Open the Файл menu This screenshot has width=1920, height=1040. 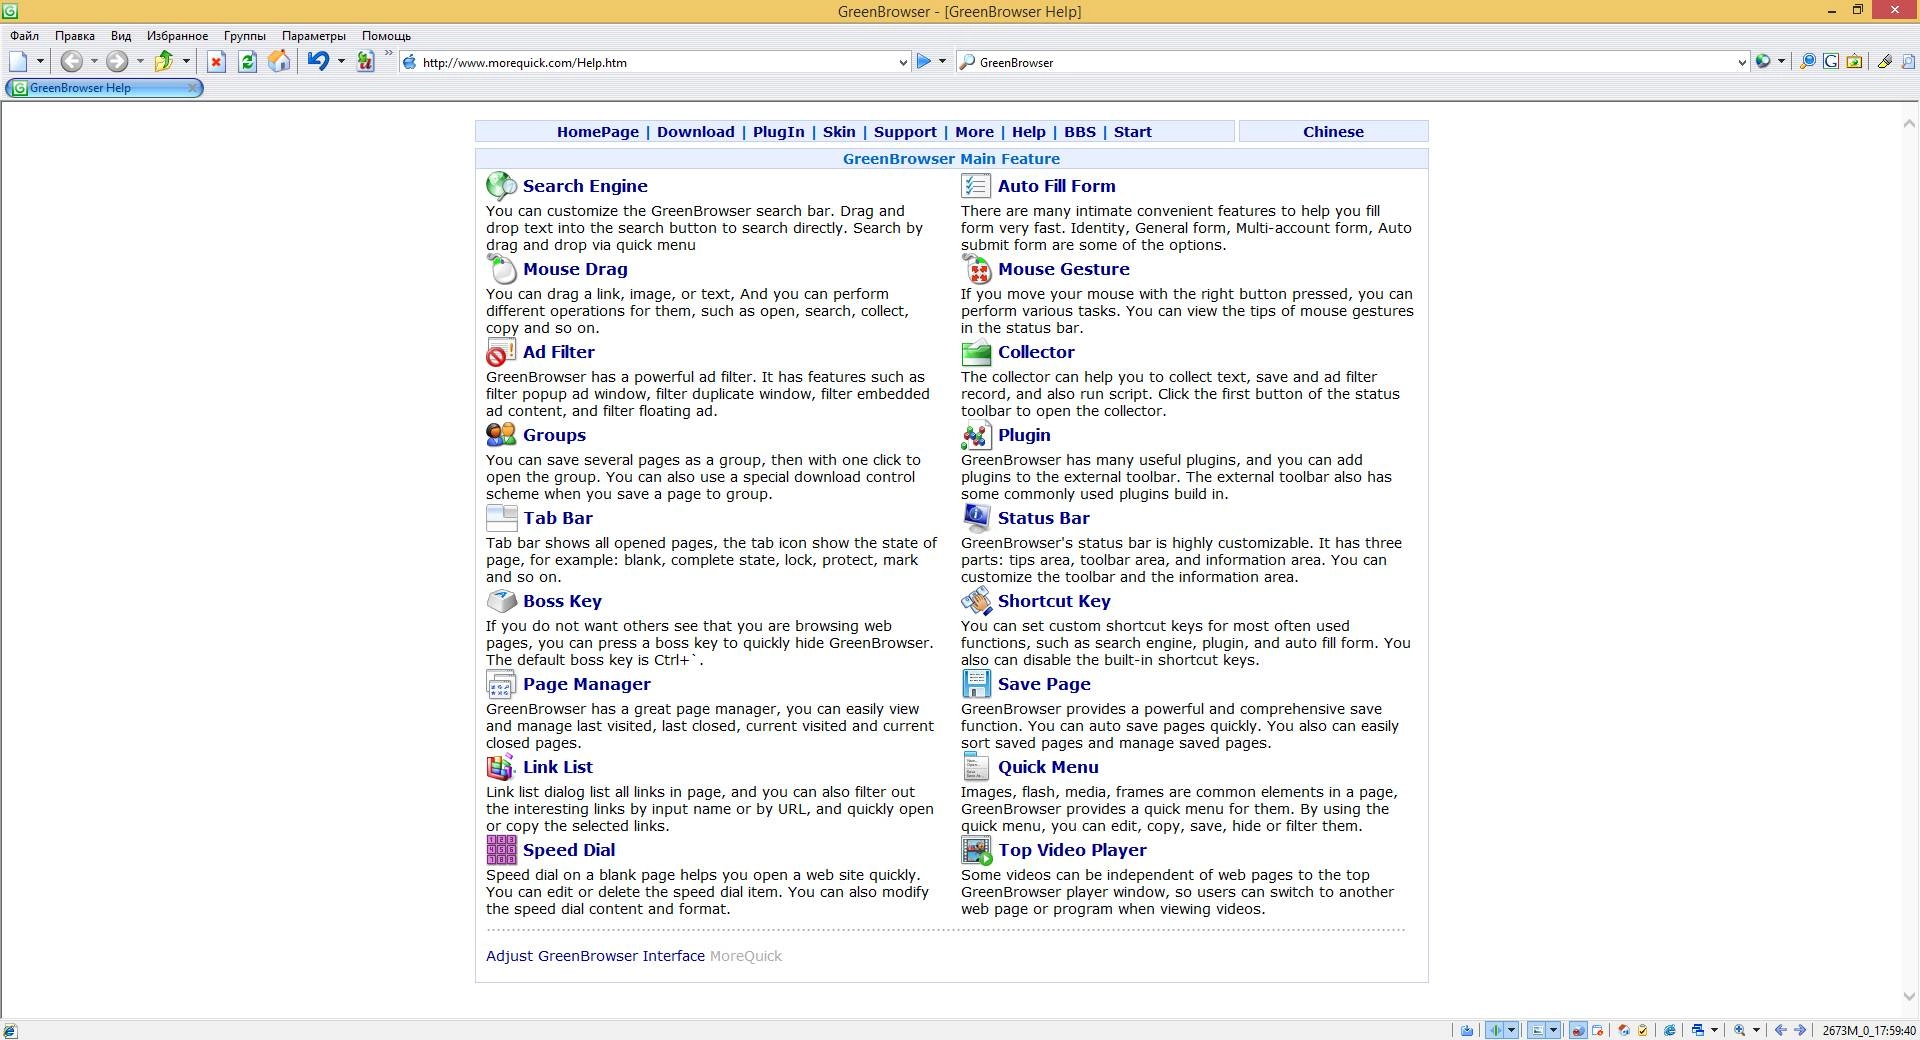[25, 36]
